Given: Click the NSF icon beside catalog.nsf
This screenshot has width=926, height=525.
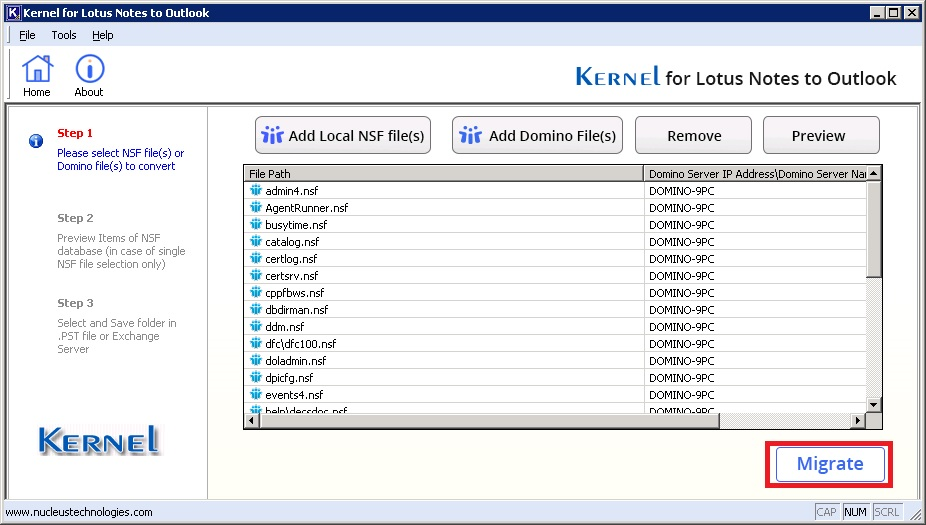Looking at the screenshot, I should pyautogui.click(x=256, y=242).
